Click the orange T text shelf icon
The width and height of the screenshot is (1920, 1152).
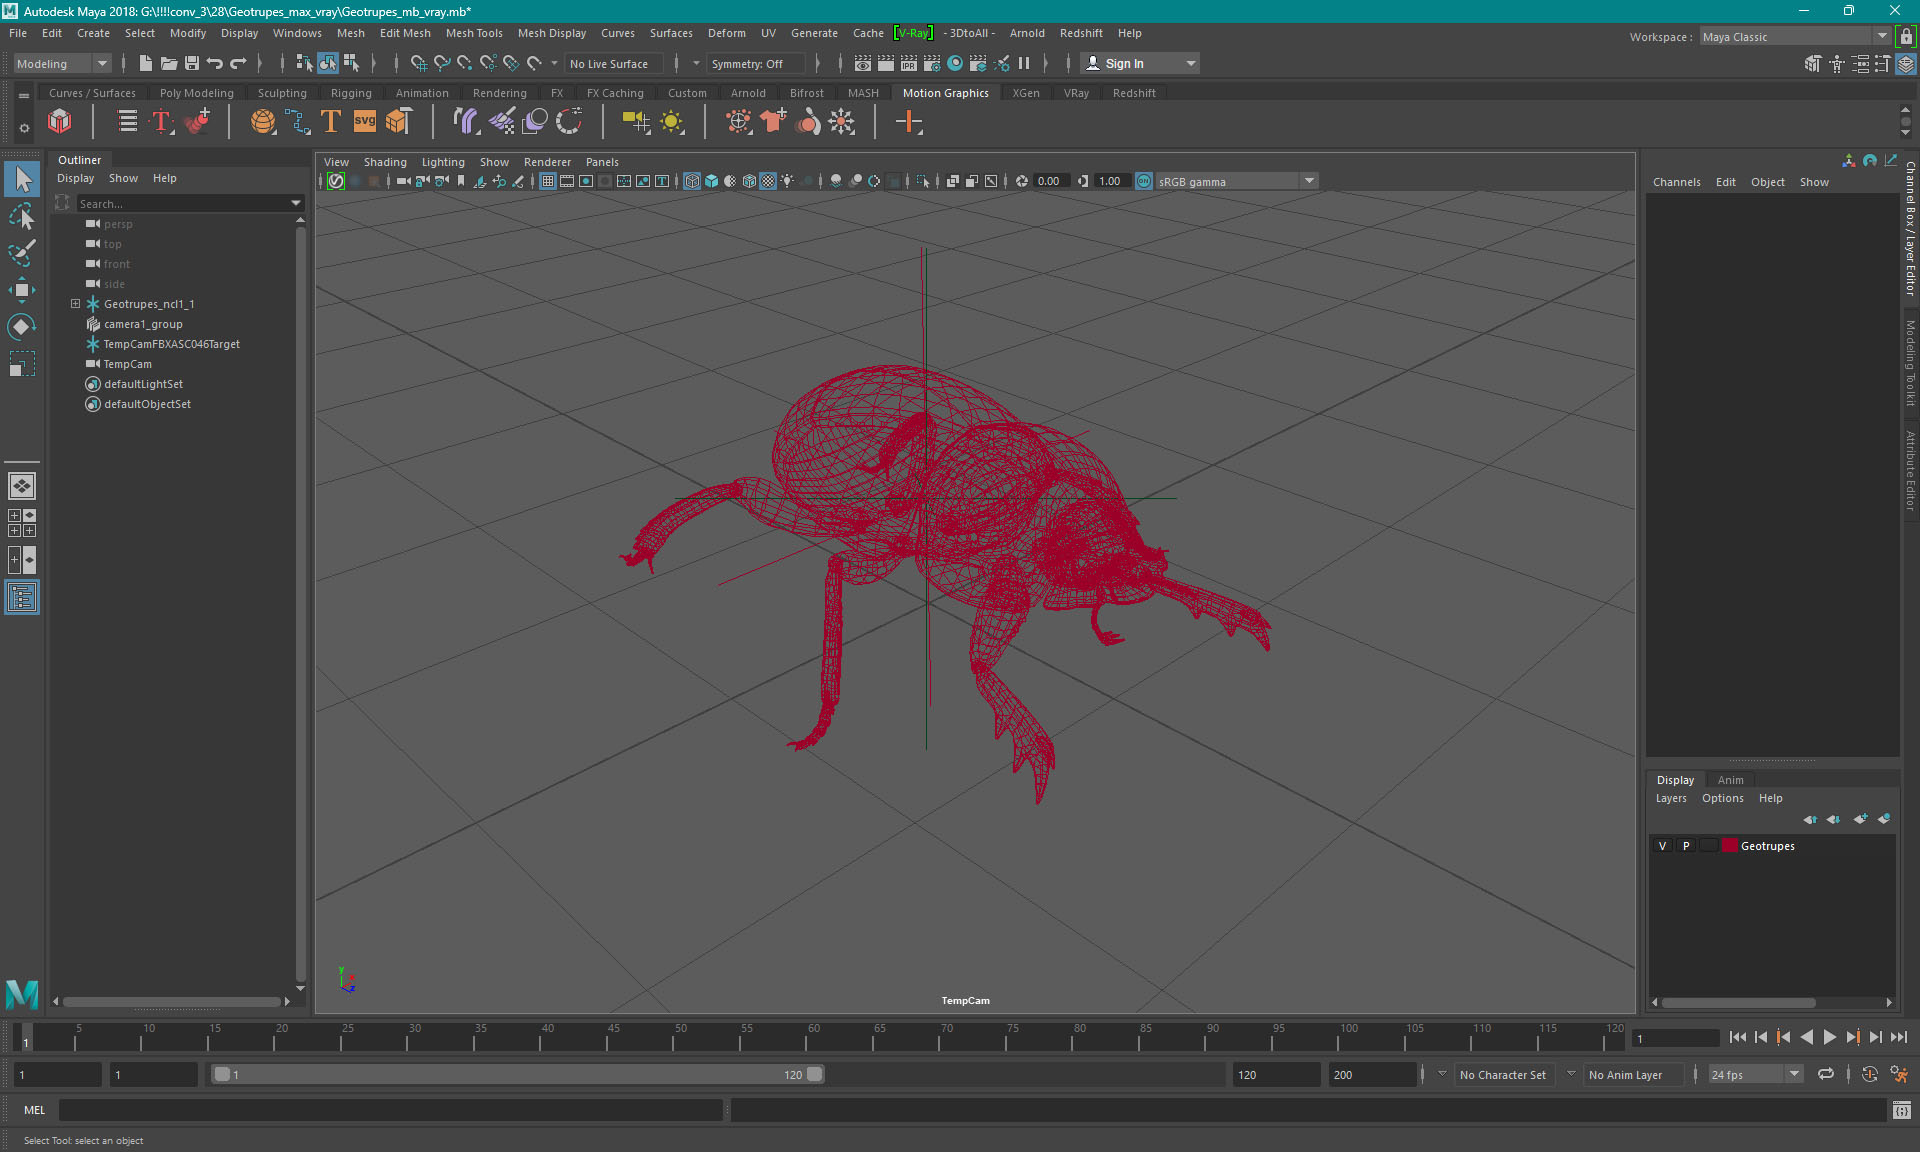(331, 122)
